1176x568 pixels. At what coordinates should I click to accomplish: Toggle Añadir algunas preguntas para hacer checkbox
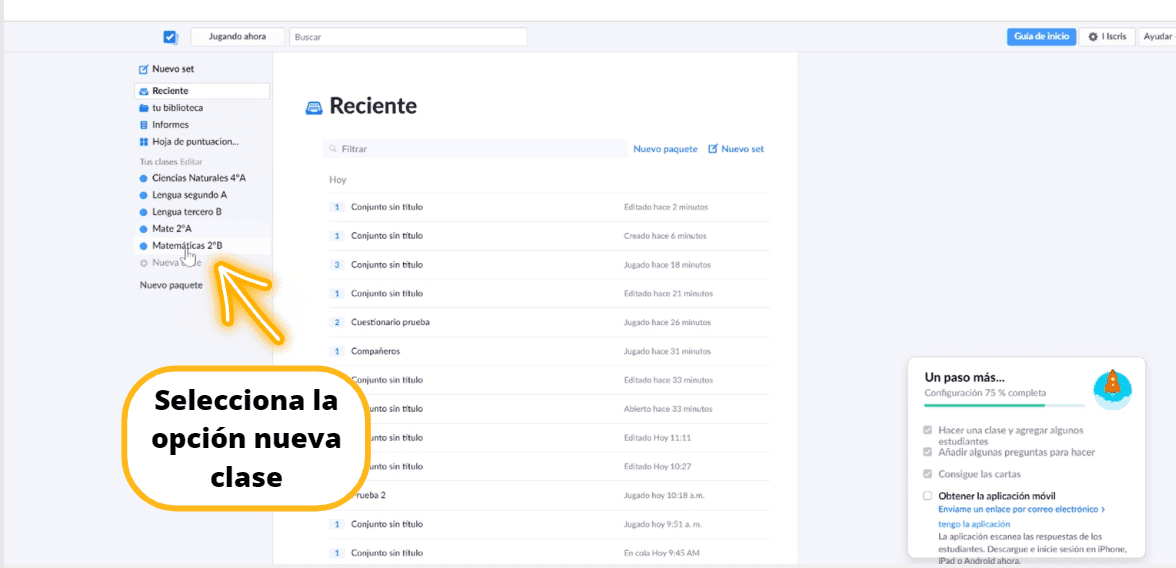pos(928,452)
